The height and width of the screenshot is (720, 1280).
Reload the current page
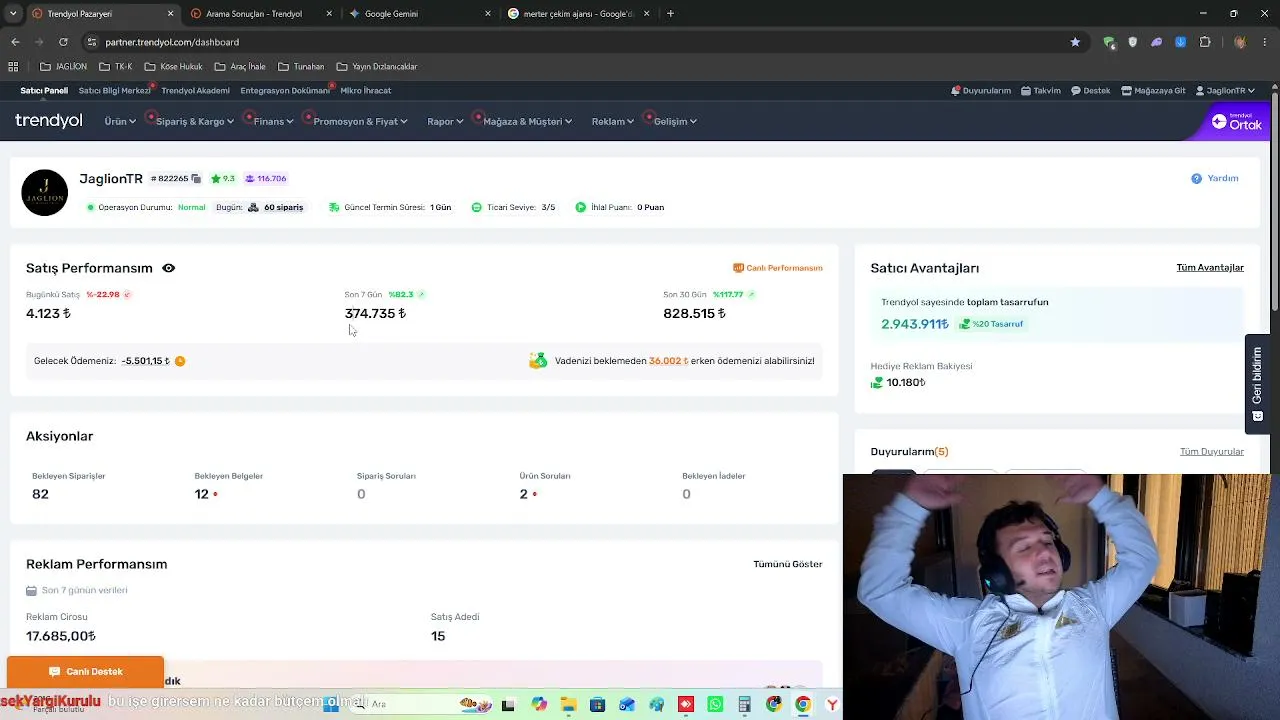[x=63, y=42]
